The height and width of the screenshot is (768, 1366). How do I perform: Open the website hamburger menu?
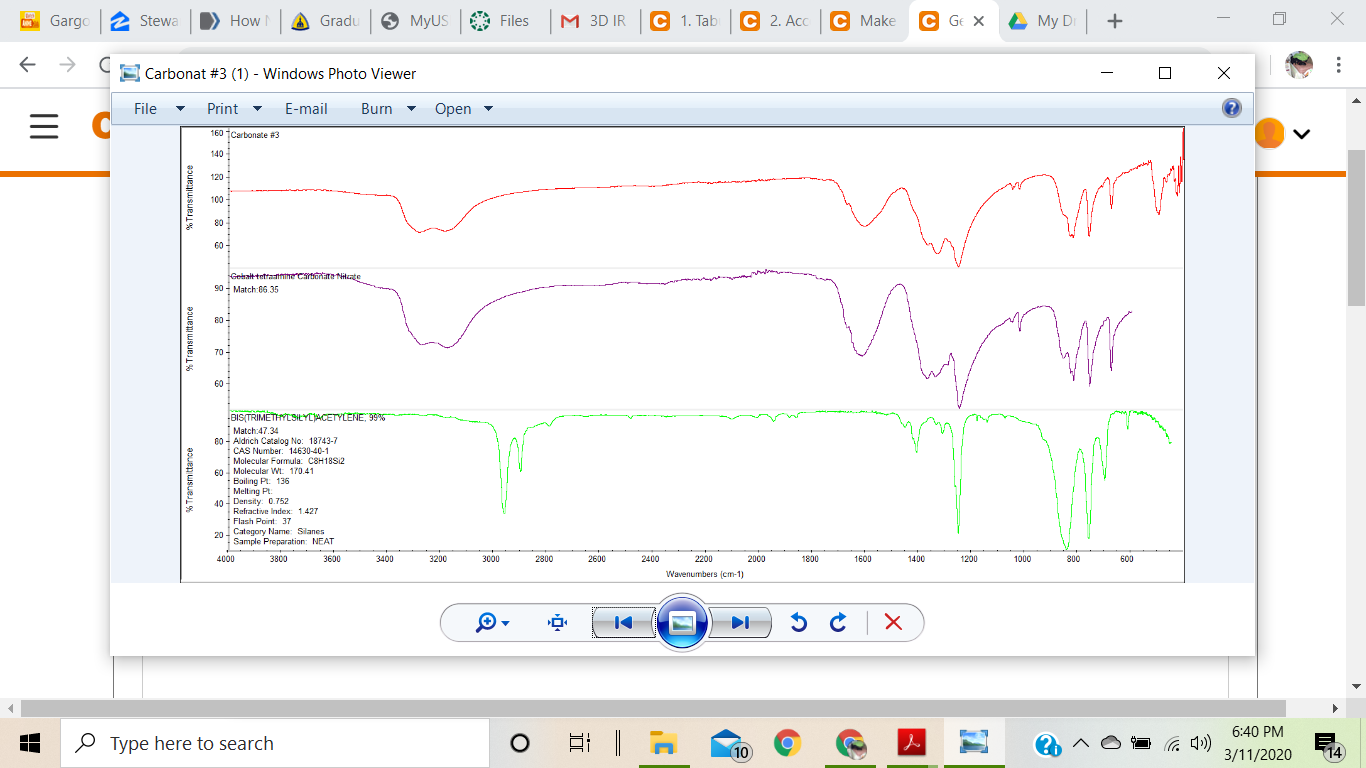point(44,127)
